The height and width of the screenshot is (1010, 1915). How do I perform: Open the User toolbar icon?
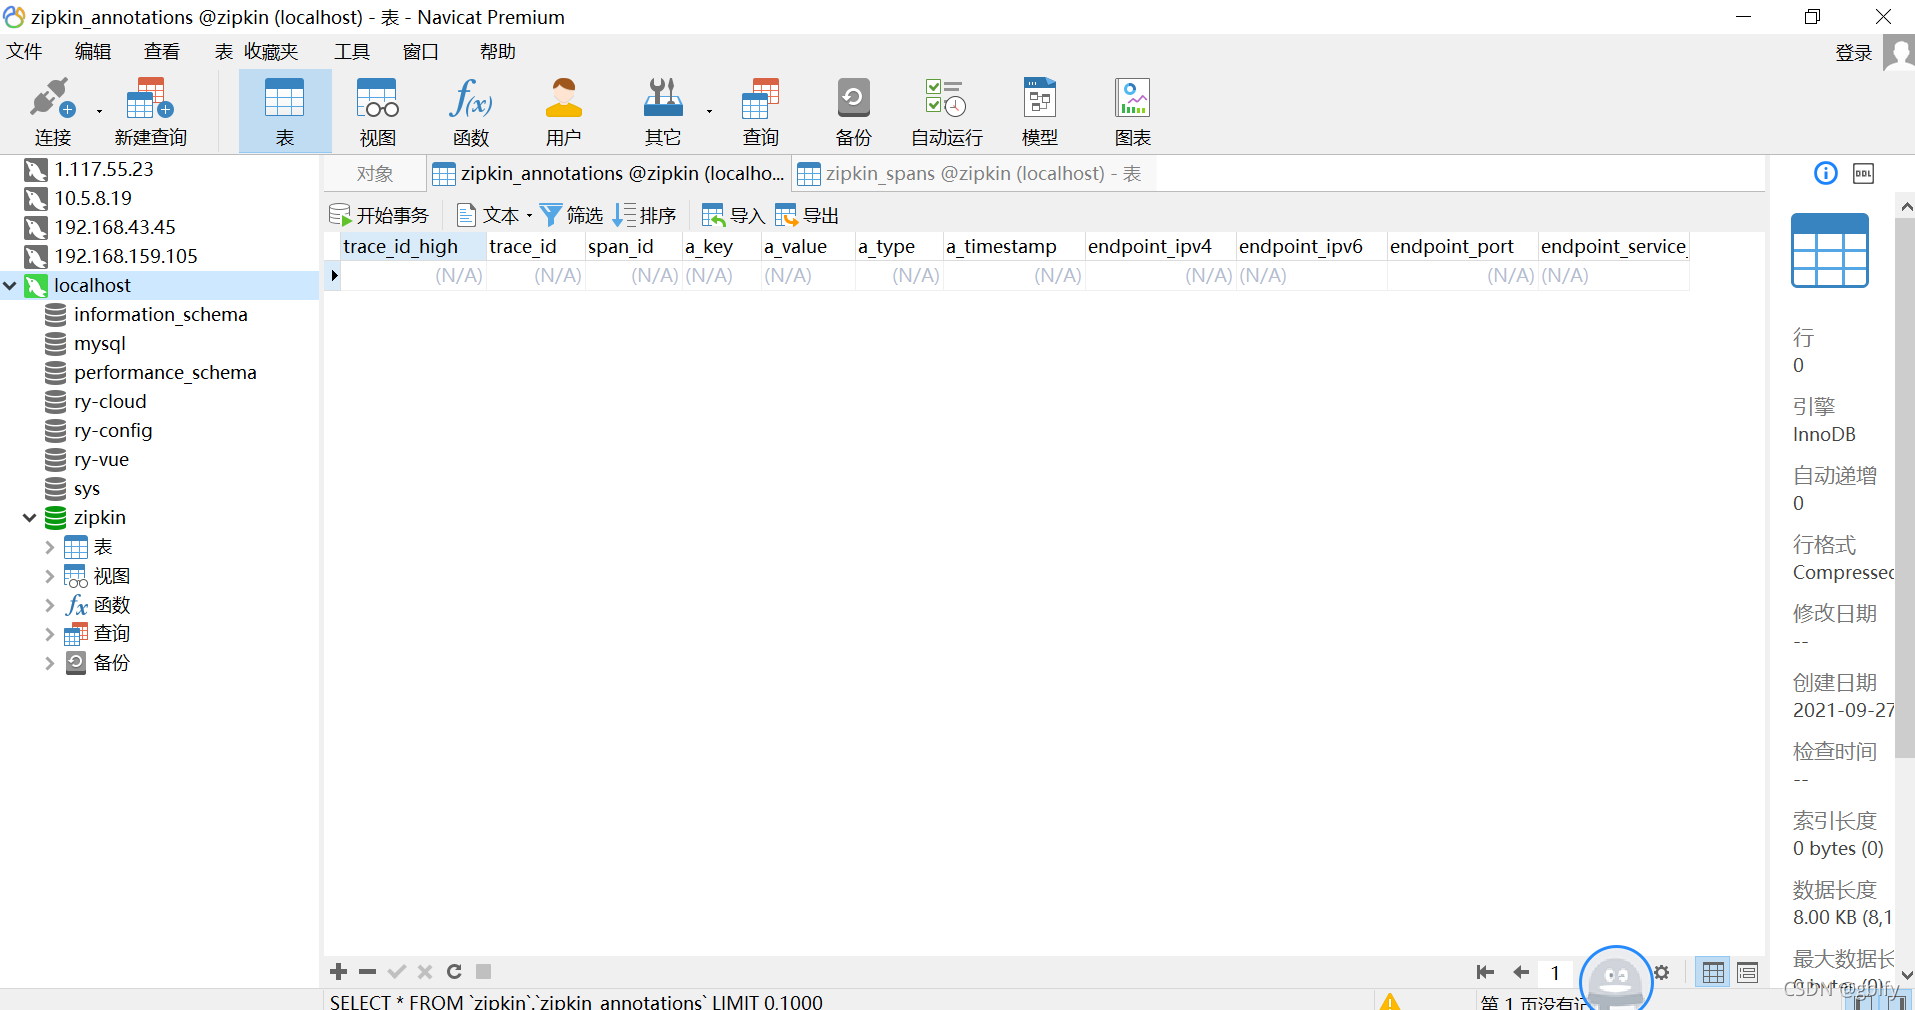point(563,111)
